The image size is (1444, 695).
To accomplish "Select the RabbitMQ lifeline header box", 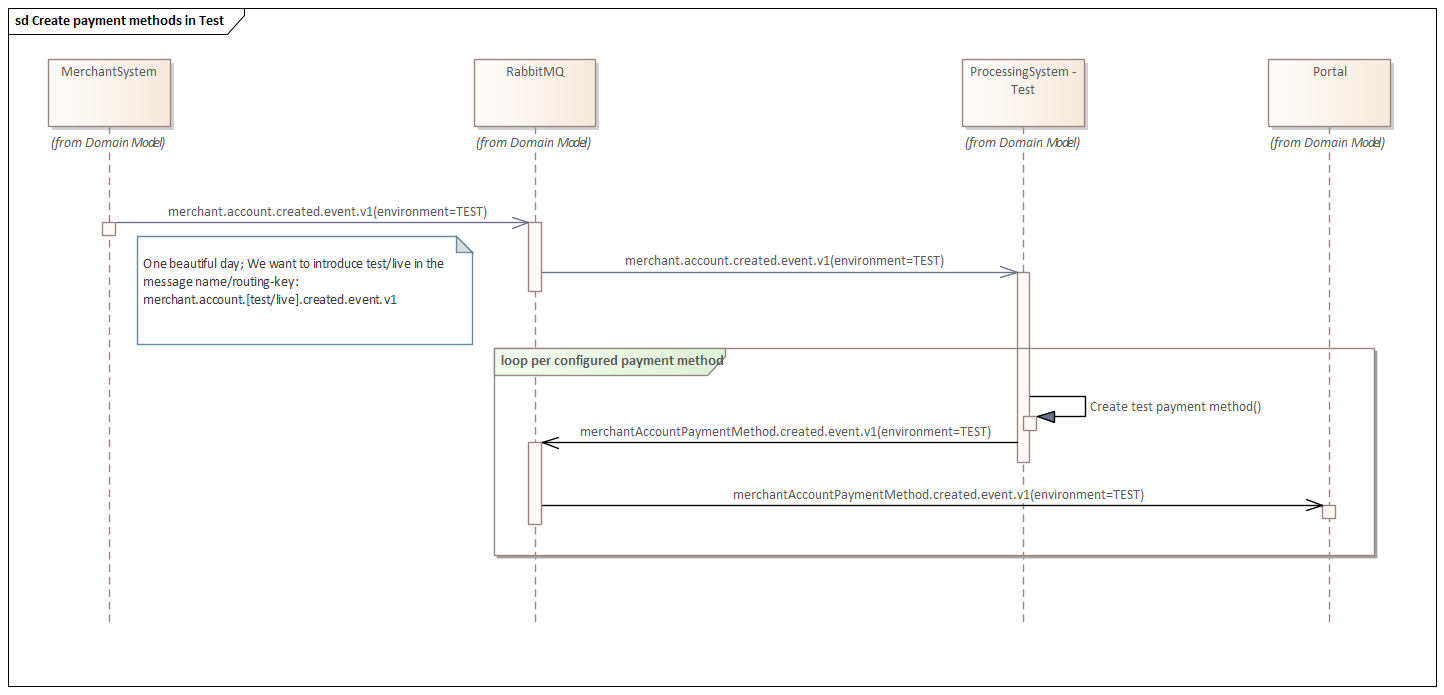I will point(535,91).
